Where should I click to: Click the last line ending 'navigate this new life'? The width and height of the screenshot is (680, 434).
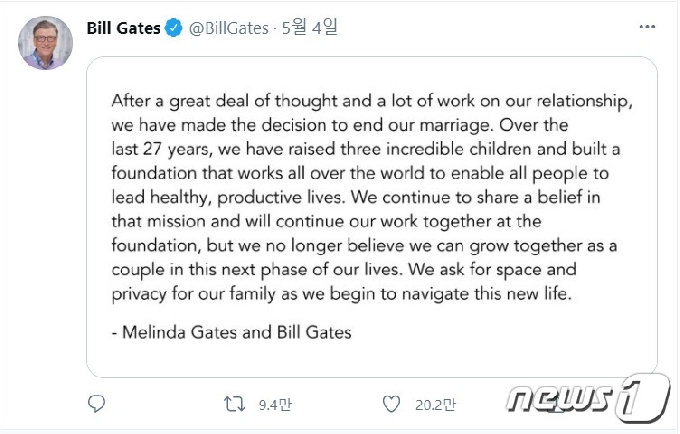339,294
